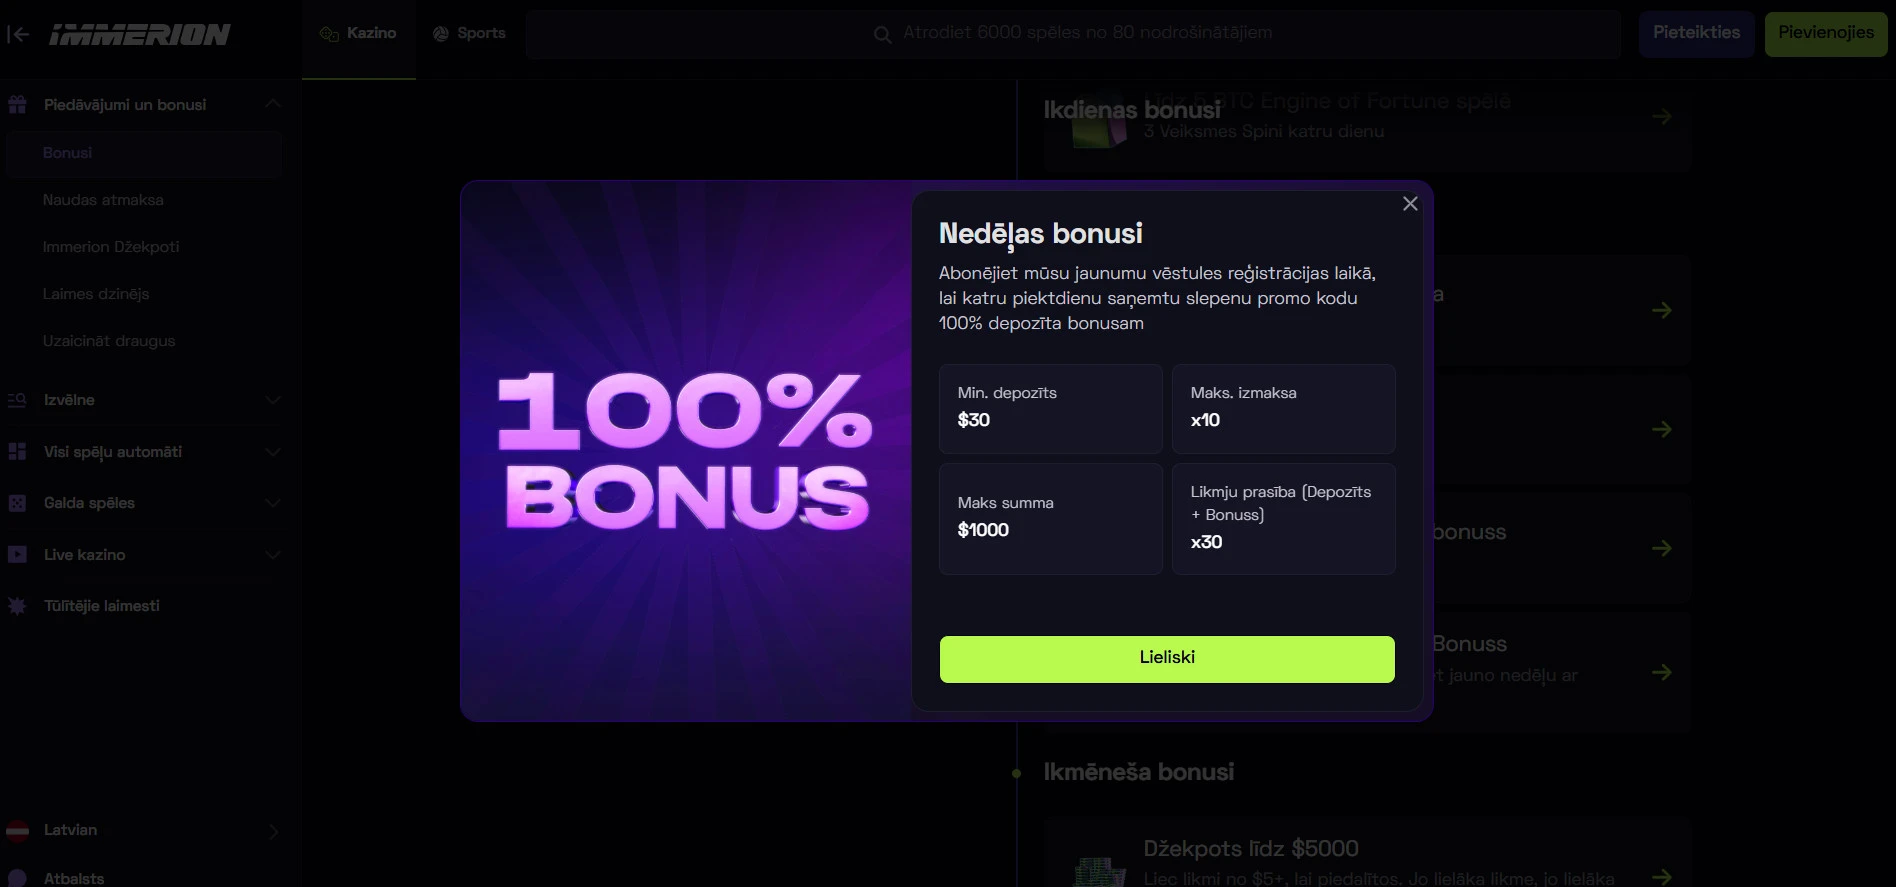Click the Latvian flag icon
The height and width of the screenshot is (887, 1896).
pos(17,831)
